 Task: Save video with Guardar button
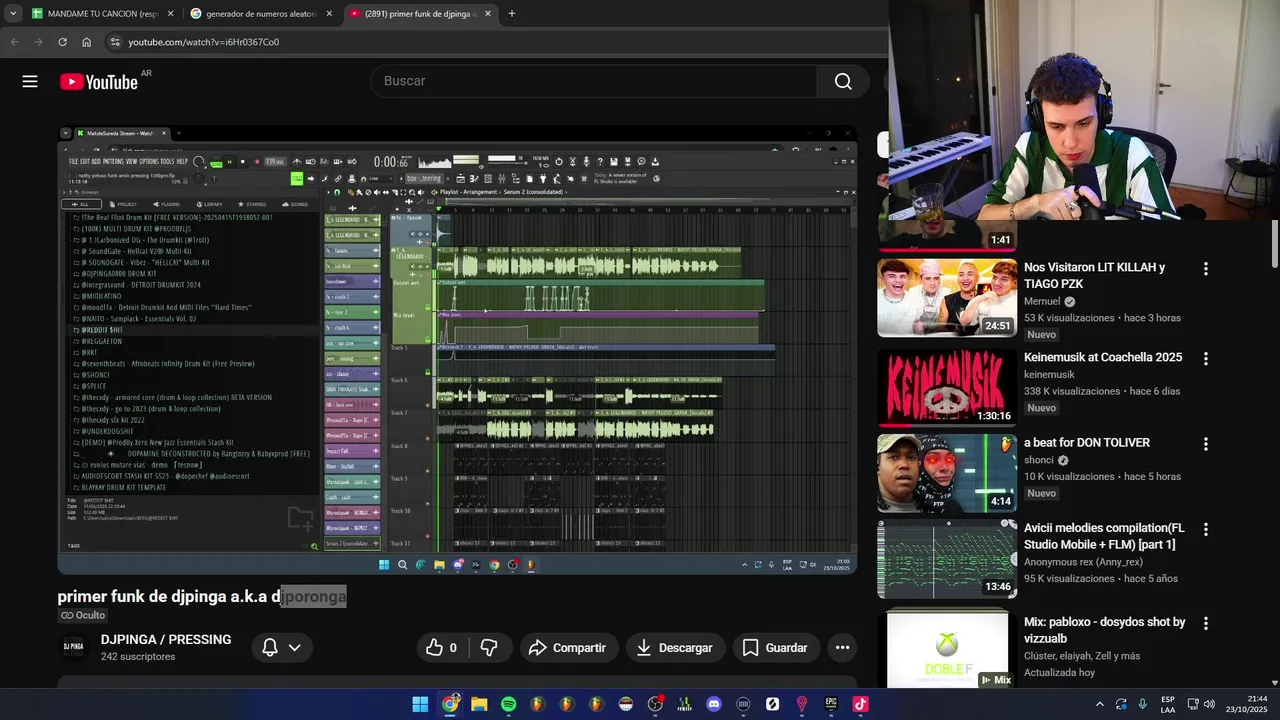[775, 648]
